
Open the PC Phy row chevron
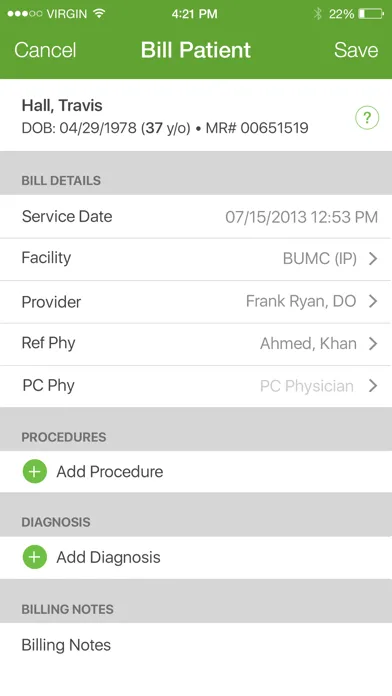[373, 386]
